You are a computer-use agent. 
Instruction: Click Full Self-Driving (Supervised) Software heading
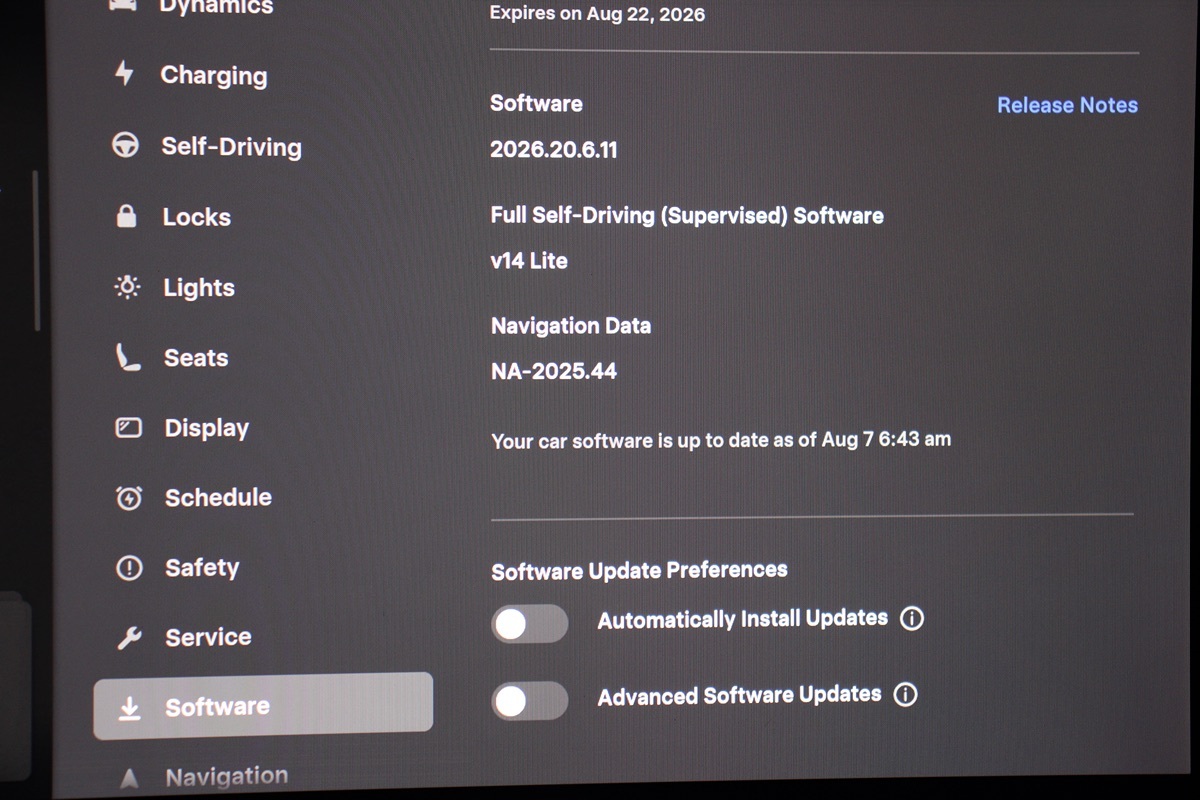[x=687, y=216]
